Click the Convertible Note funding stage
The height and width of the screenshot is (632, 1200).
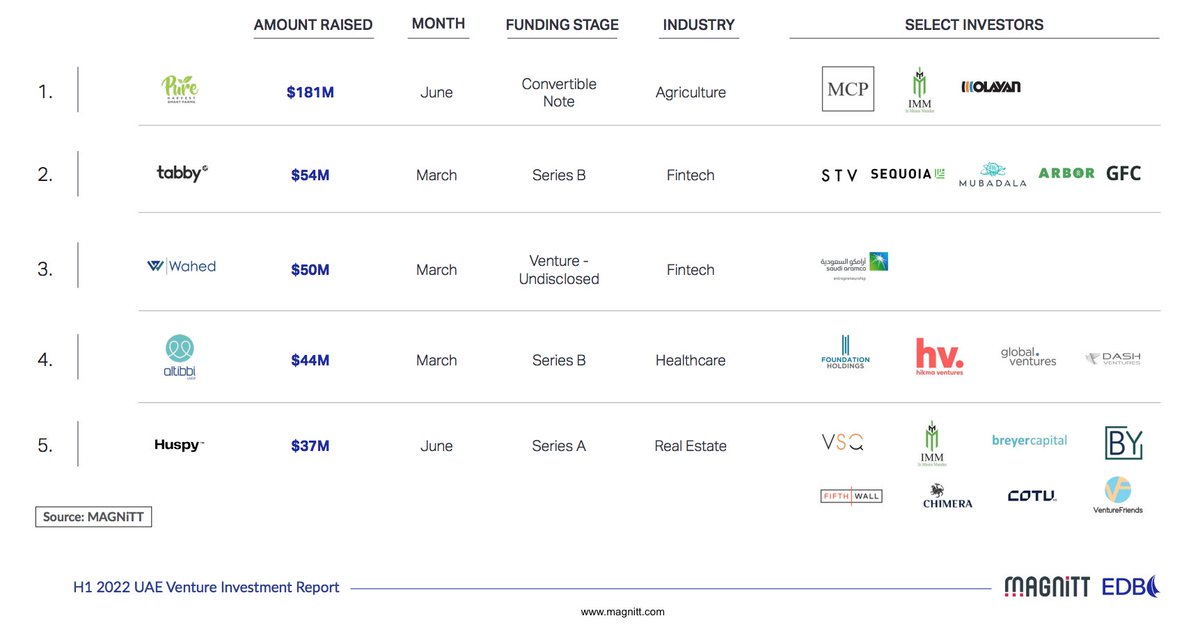(x=559, y=92)
